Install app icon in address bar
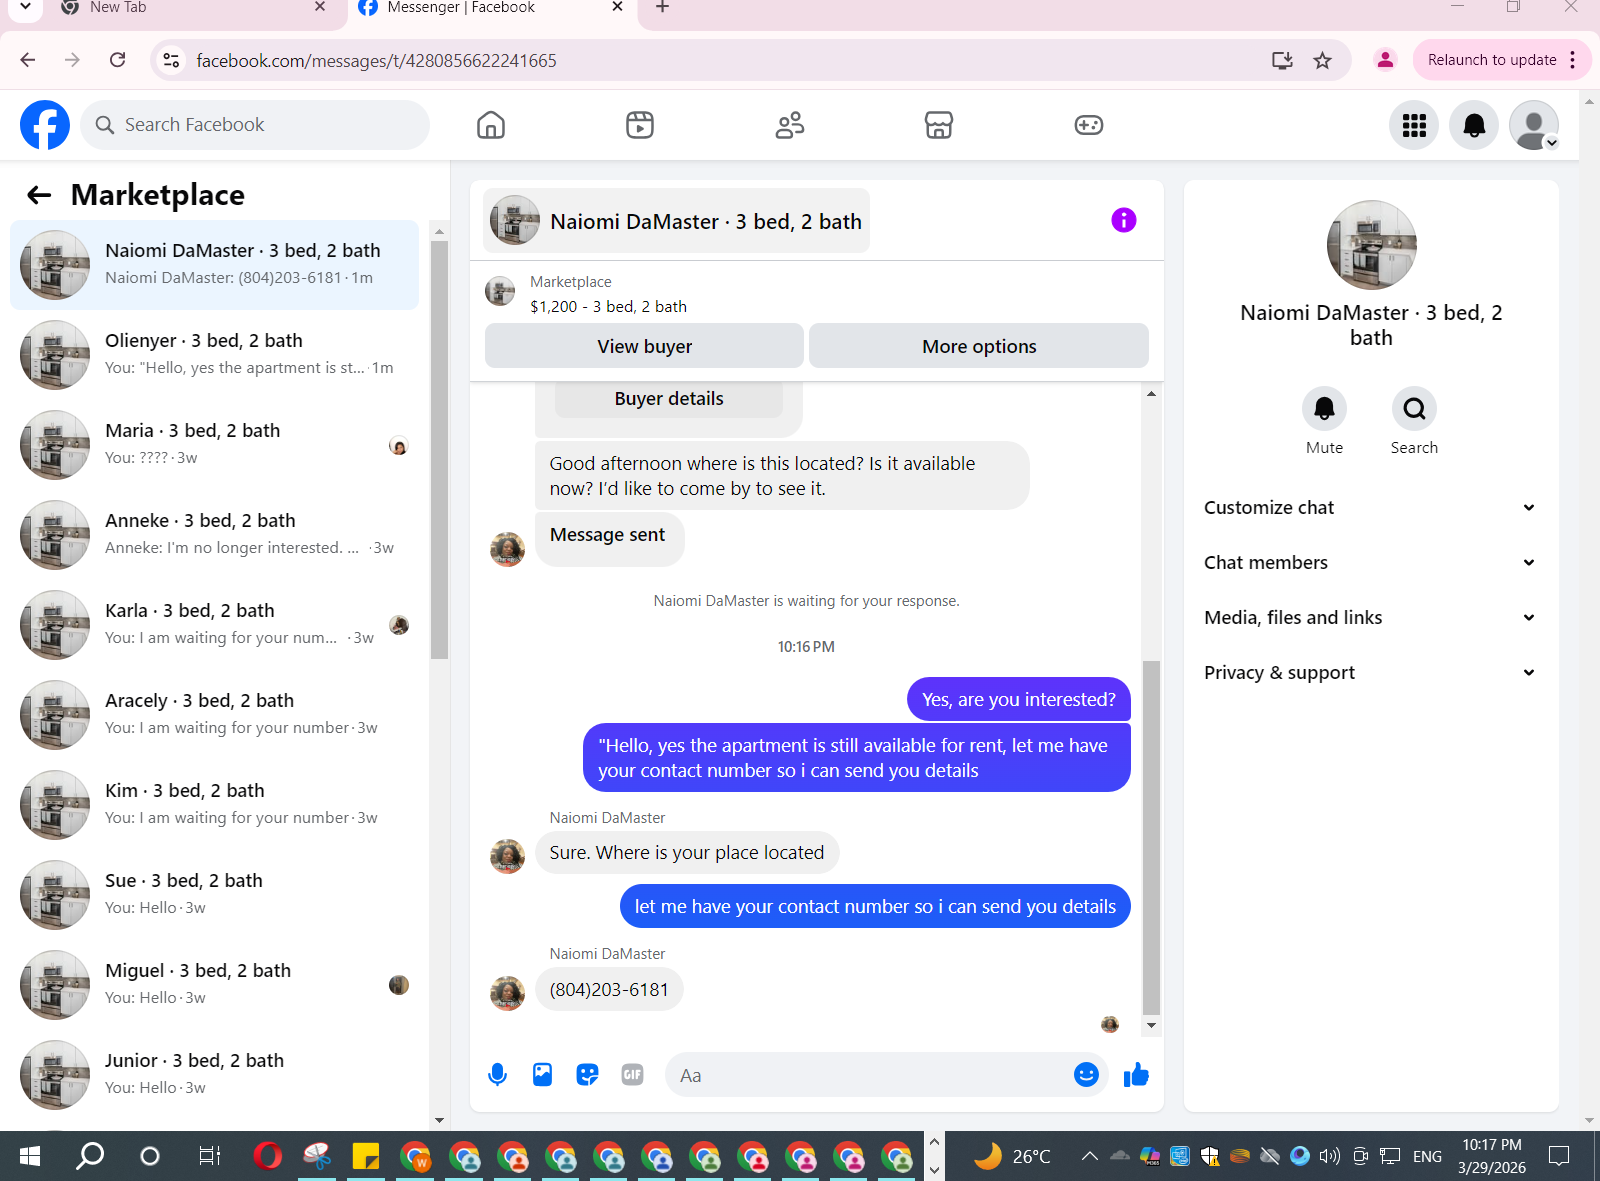The height and width of the screenshot is (1181, 1600). click(x=1282, y=60)
